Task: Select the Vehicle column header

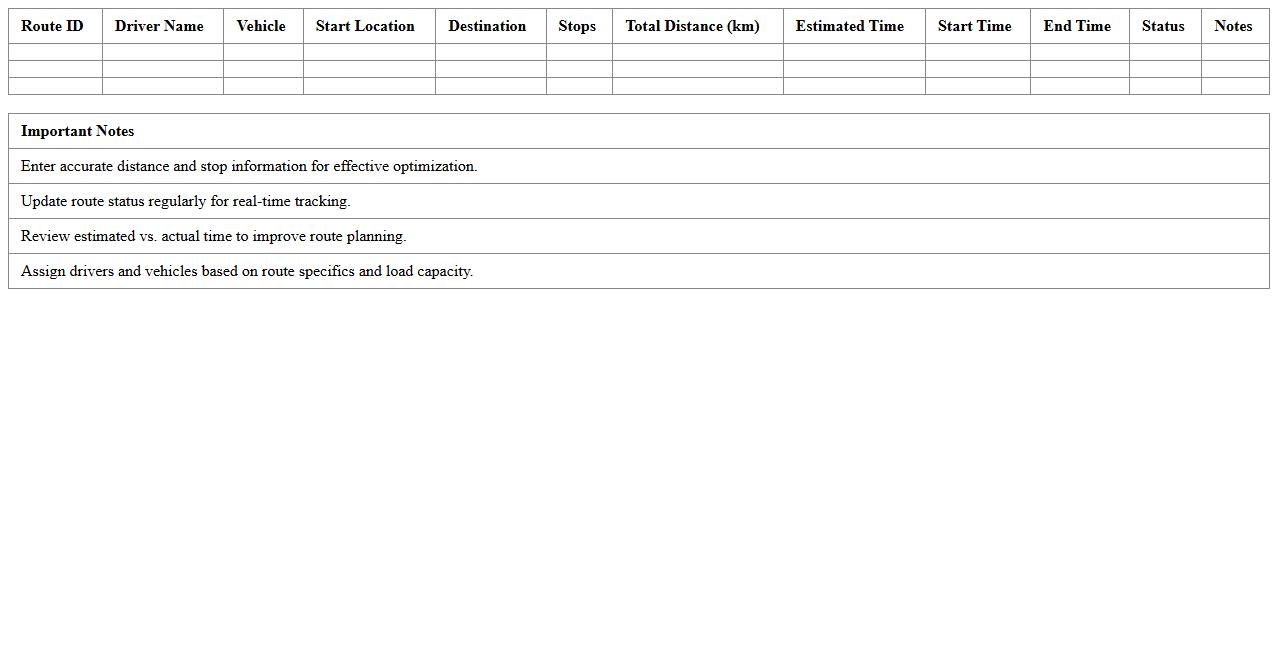Action: pyautogui.click(x=261, y=26)
